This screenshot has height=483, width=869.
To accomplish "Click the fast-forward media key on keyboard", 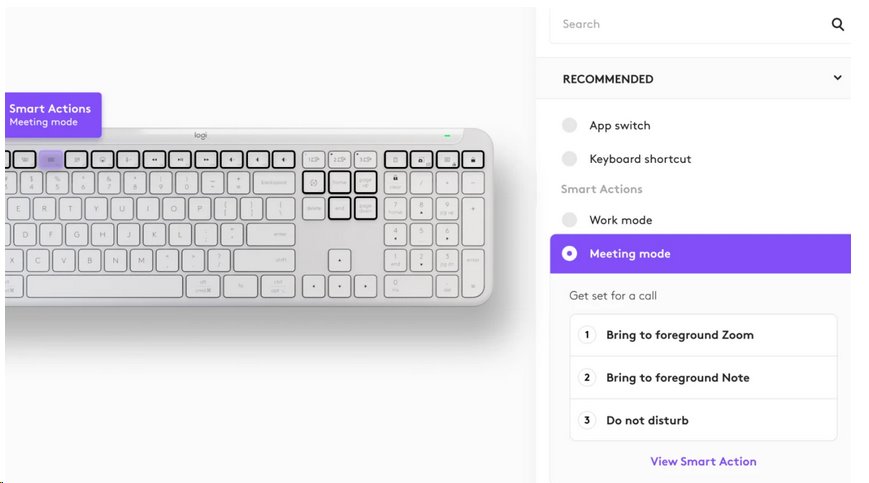I will coord(205,159).
